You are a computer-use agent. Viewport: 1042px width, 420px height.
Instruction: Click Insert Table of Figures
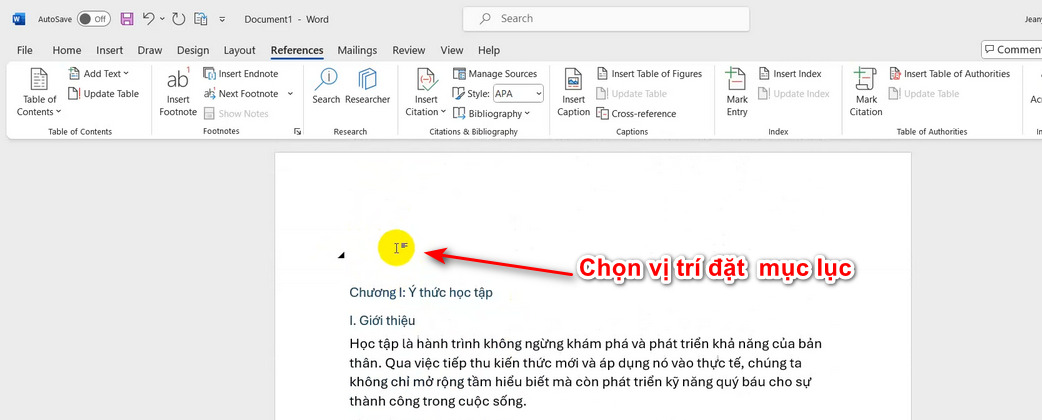(x=649, y=74)
